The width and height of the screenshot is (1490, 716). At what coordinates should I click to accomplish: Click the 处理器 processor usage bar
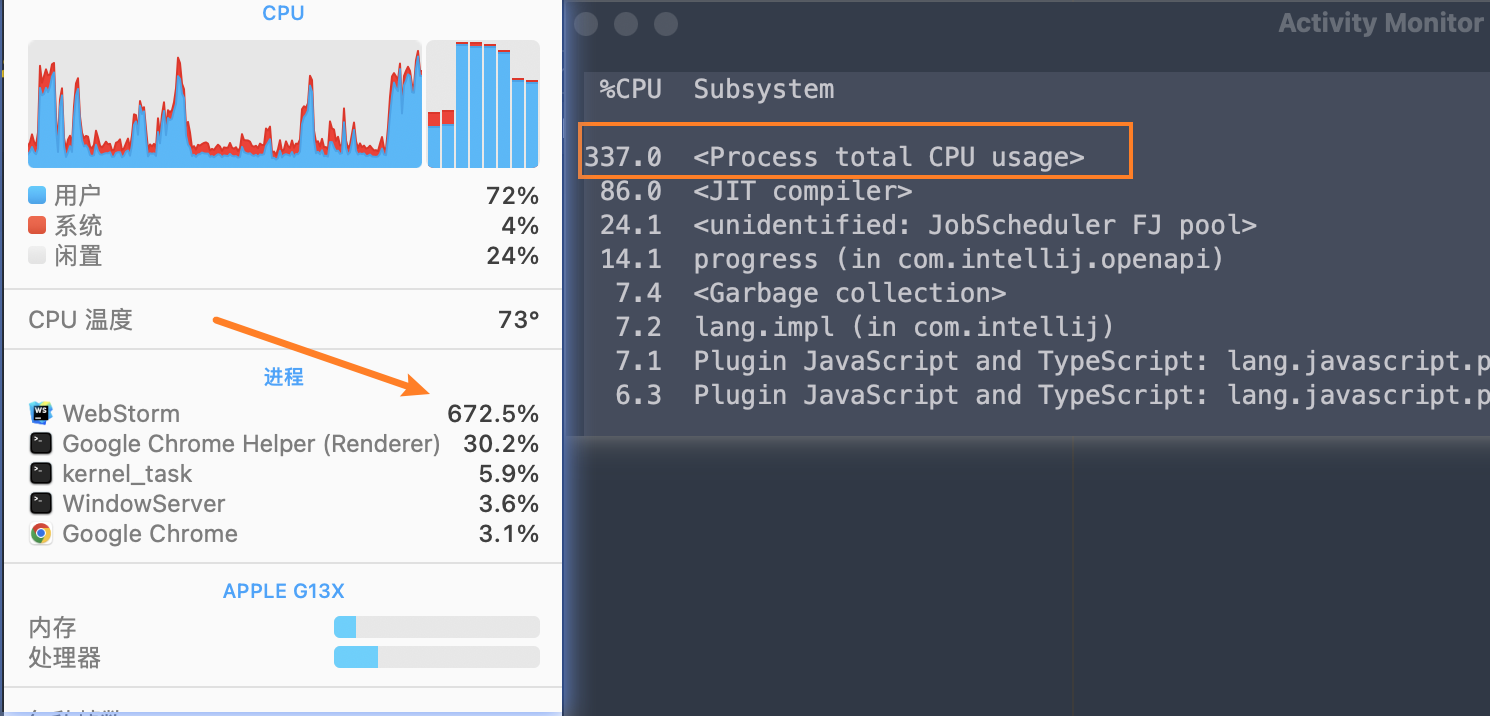click(436, 657)
